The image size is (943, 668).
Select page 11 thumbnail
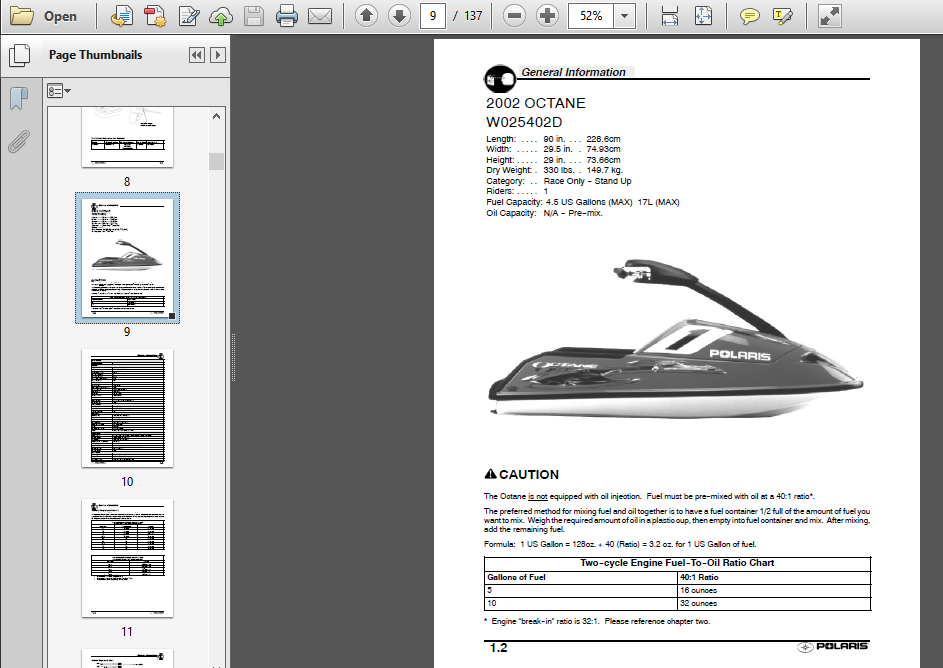(127, 558)
